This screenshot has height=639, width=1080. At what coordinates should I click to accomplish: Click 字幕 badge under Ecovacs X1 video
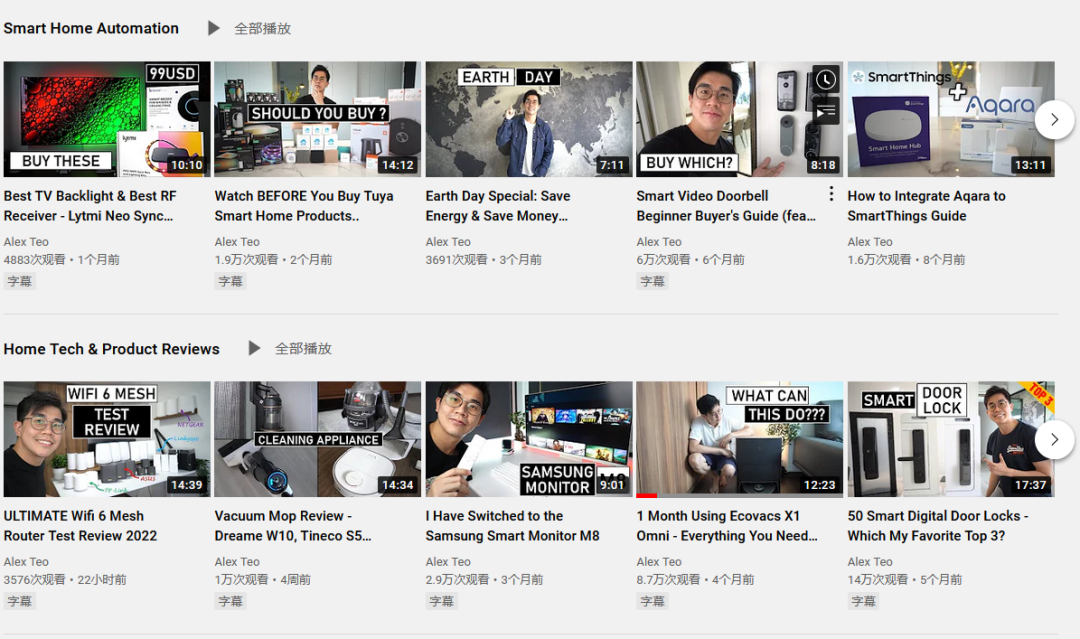(652, 601)
